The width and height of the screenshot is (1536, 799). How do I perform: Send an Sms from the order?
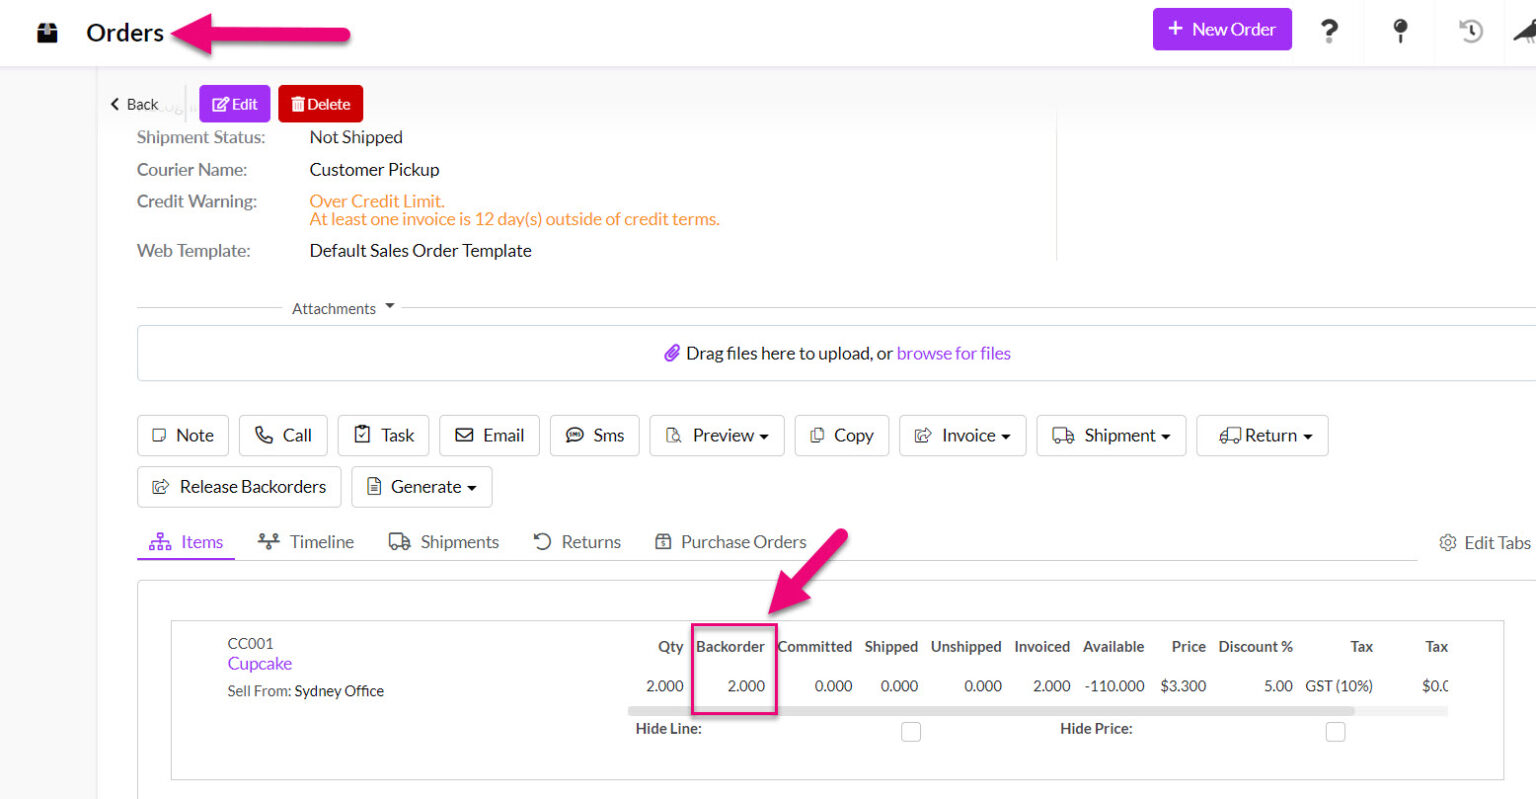pos(594,435)
